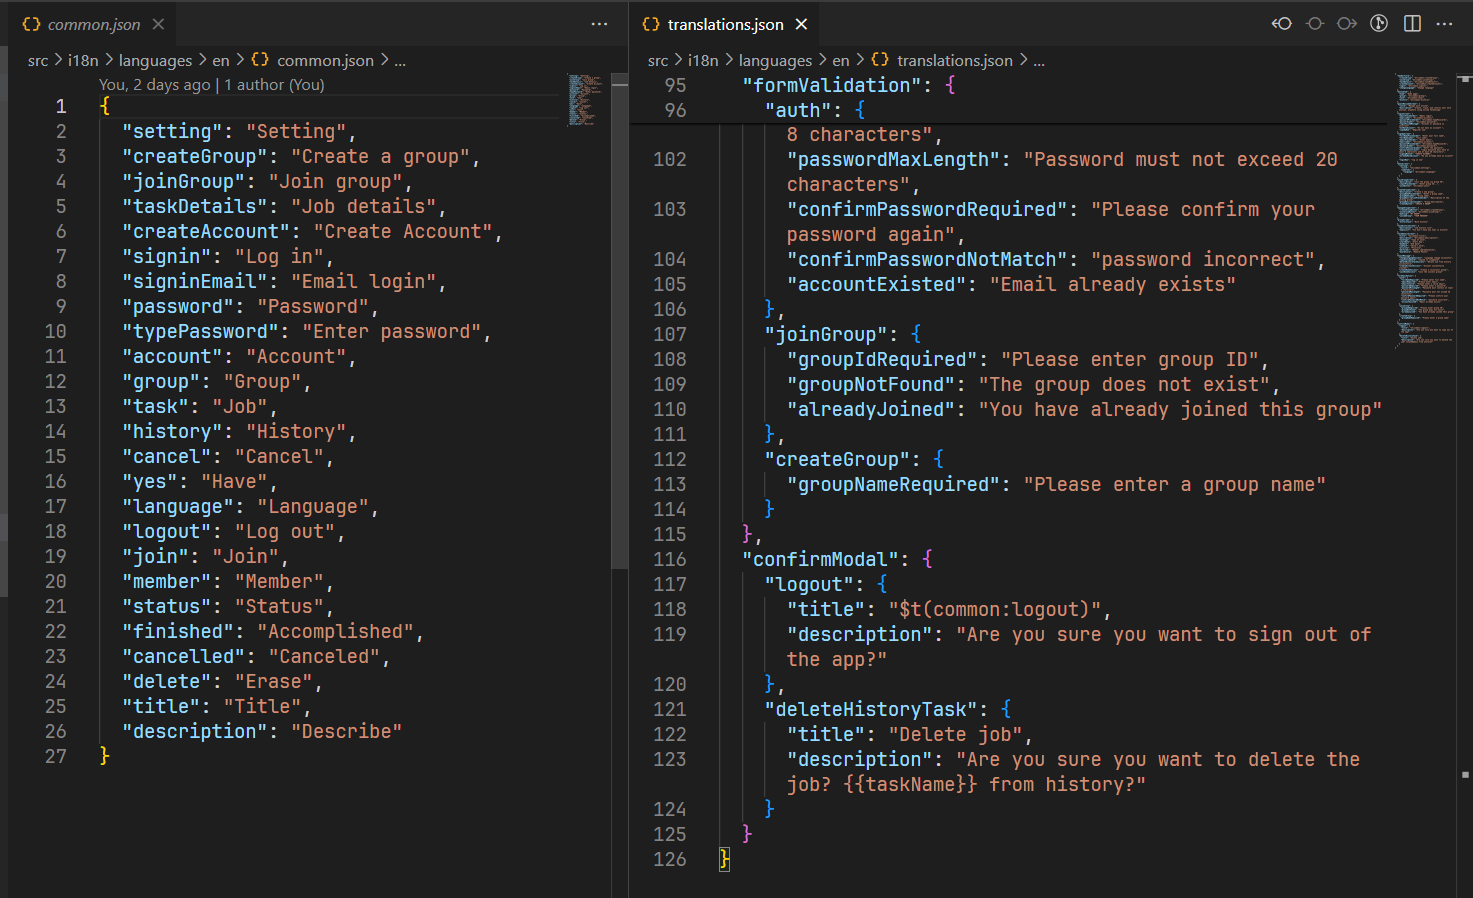Screen dimensions: 1473x898
Task: Click 'You, 2 days ago' blame code lens
Action: click(x=154, y=85)
